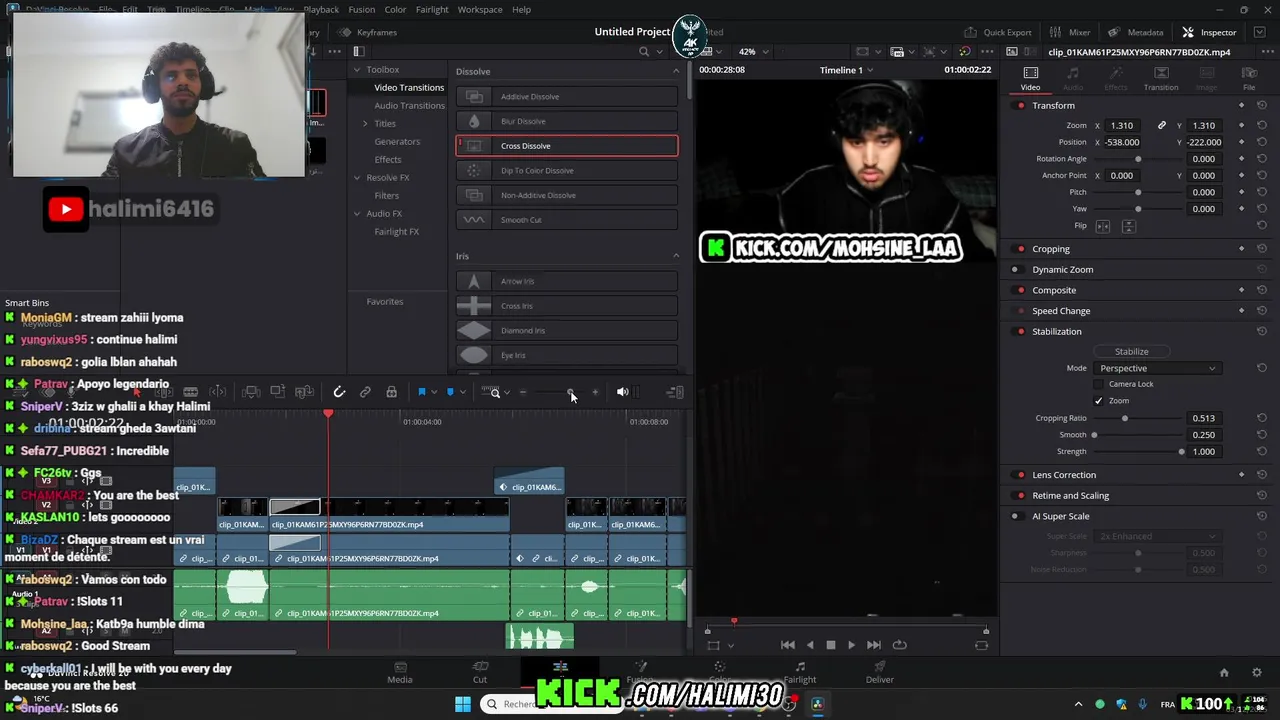The height and width of the screenshot is (720, 1280).
Task: Open the Help menu
Action: pos(521,9)
